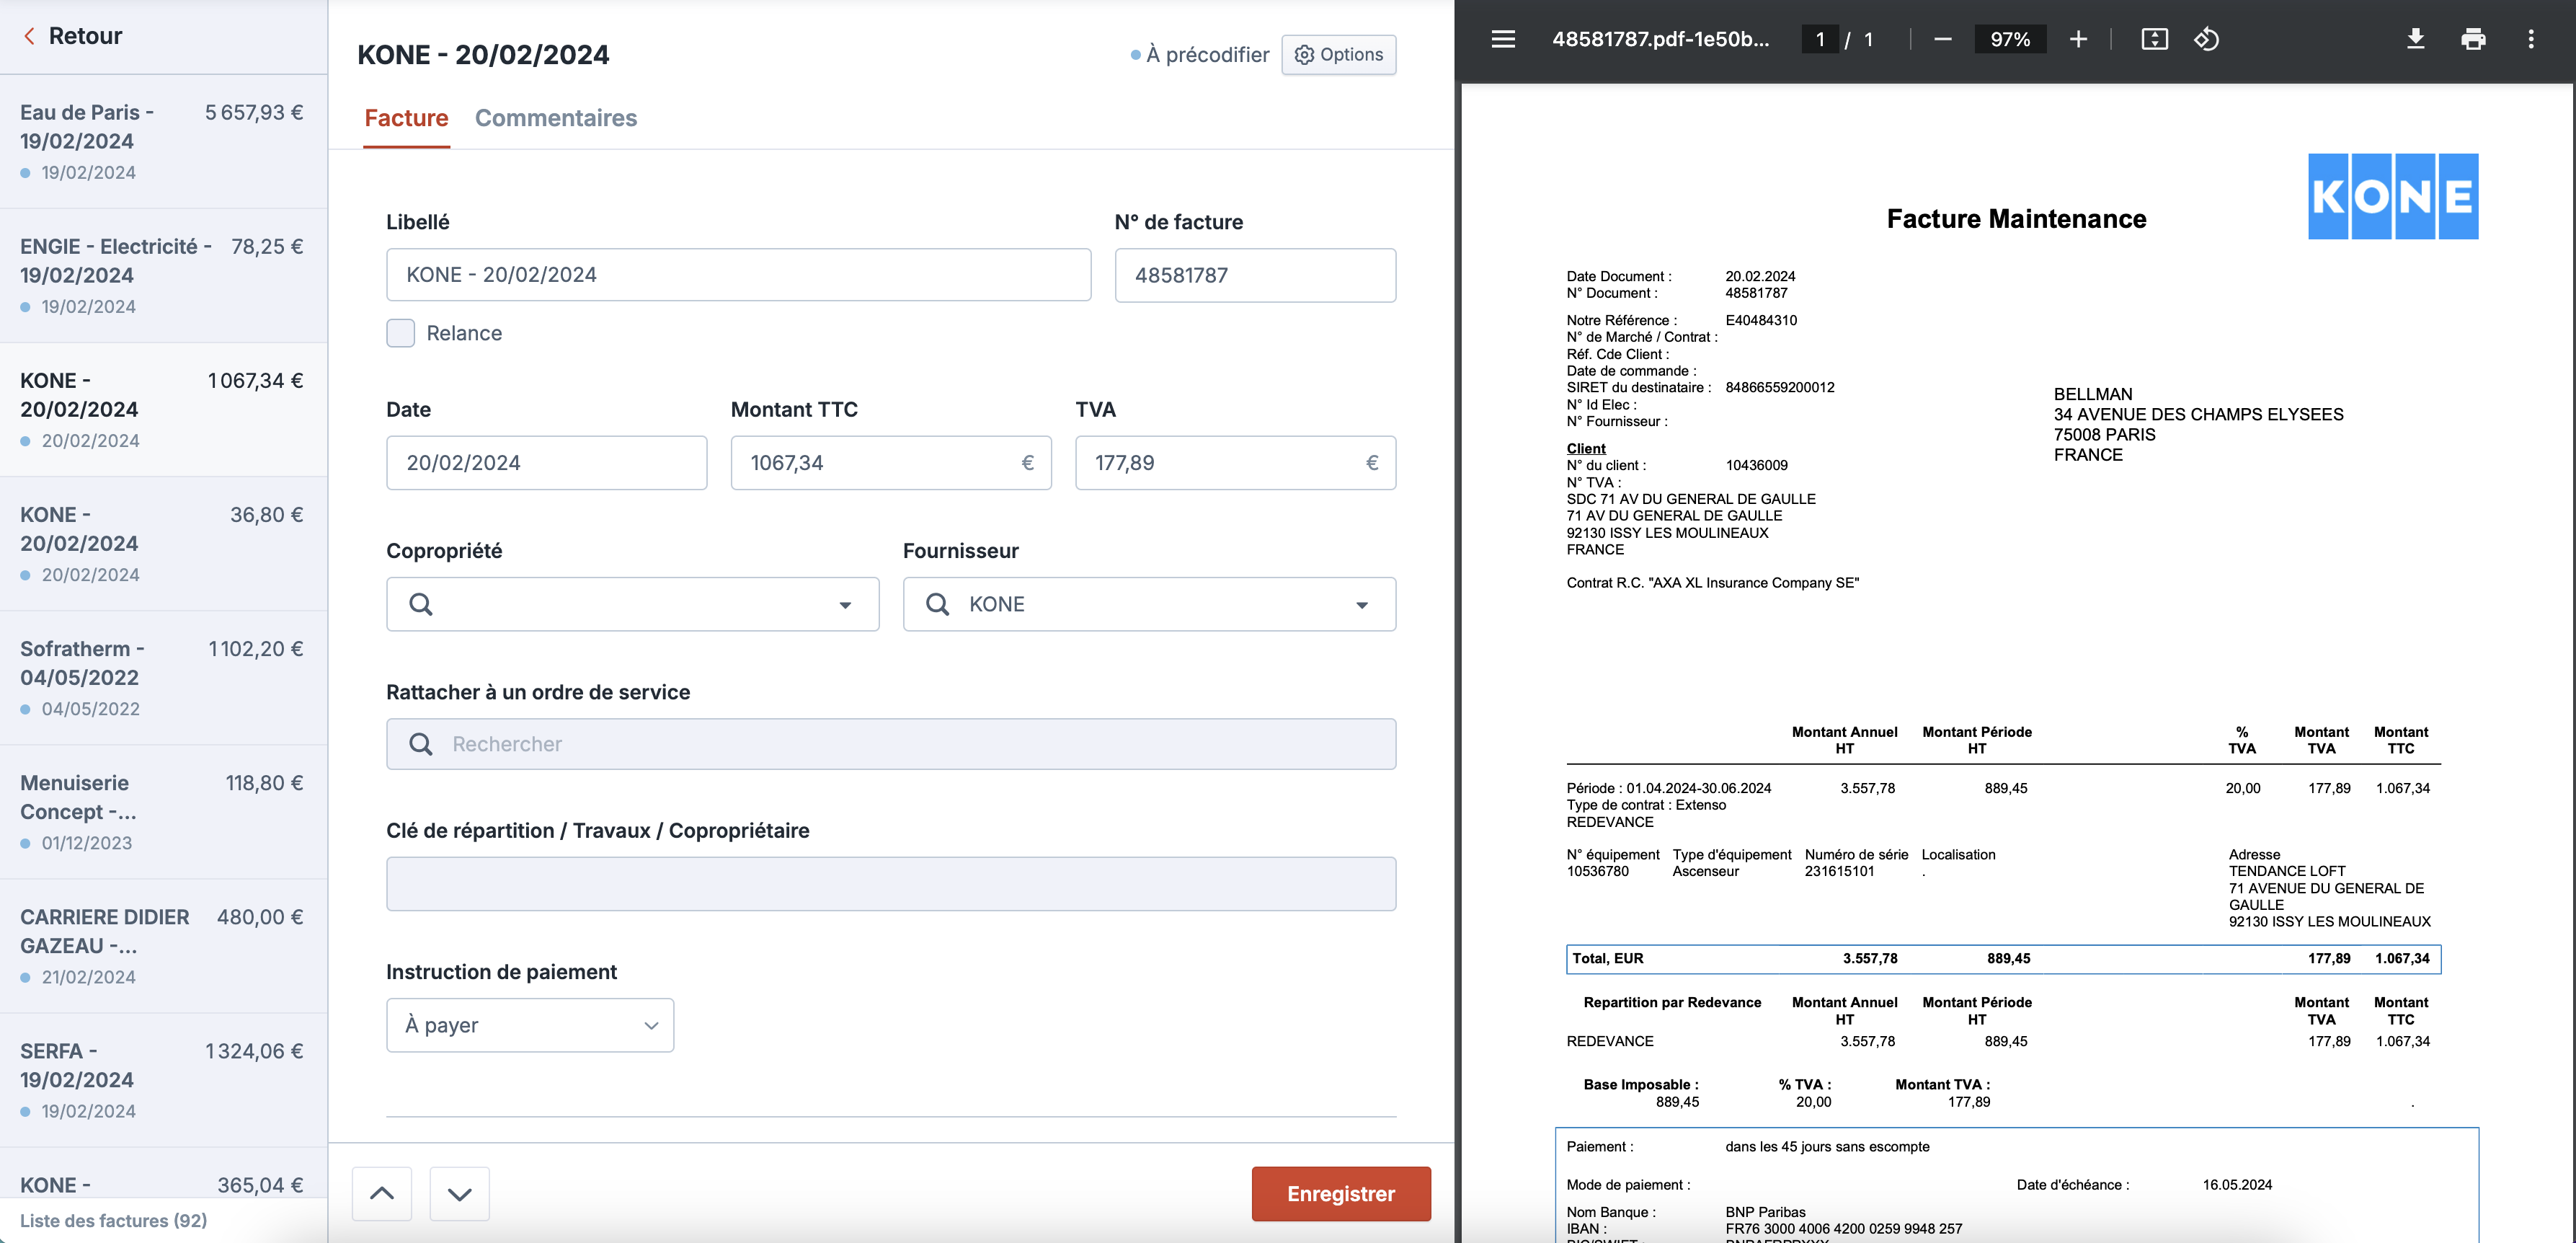Click the euro symbol in Montant TTC field
This screenshot has width=2576, height=1243.
pos(1027,463)
